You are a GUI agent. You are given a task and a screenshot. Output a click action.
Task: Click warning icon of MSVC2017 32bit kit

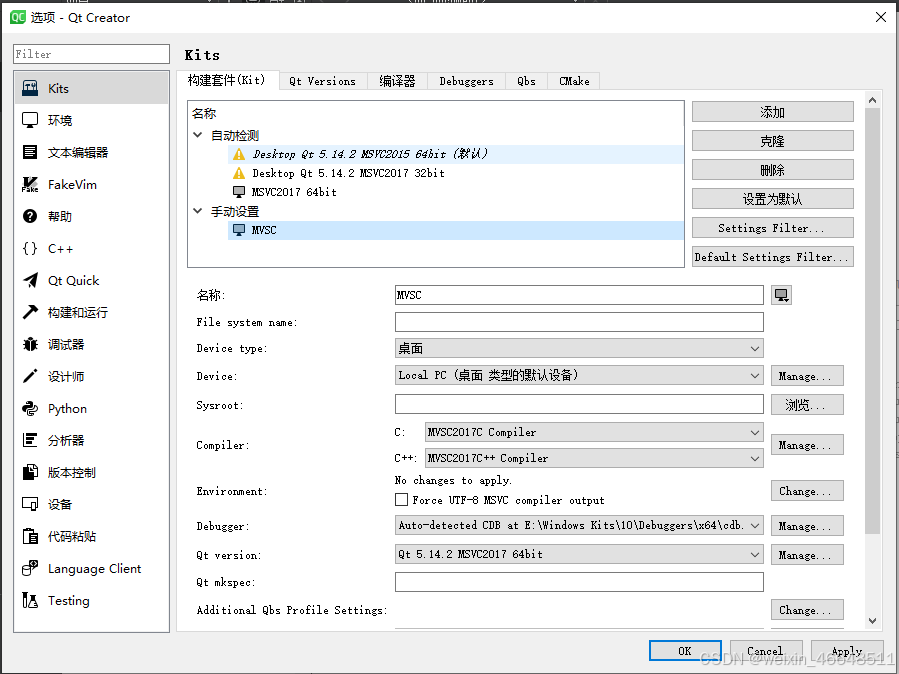[239, 173]
